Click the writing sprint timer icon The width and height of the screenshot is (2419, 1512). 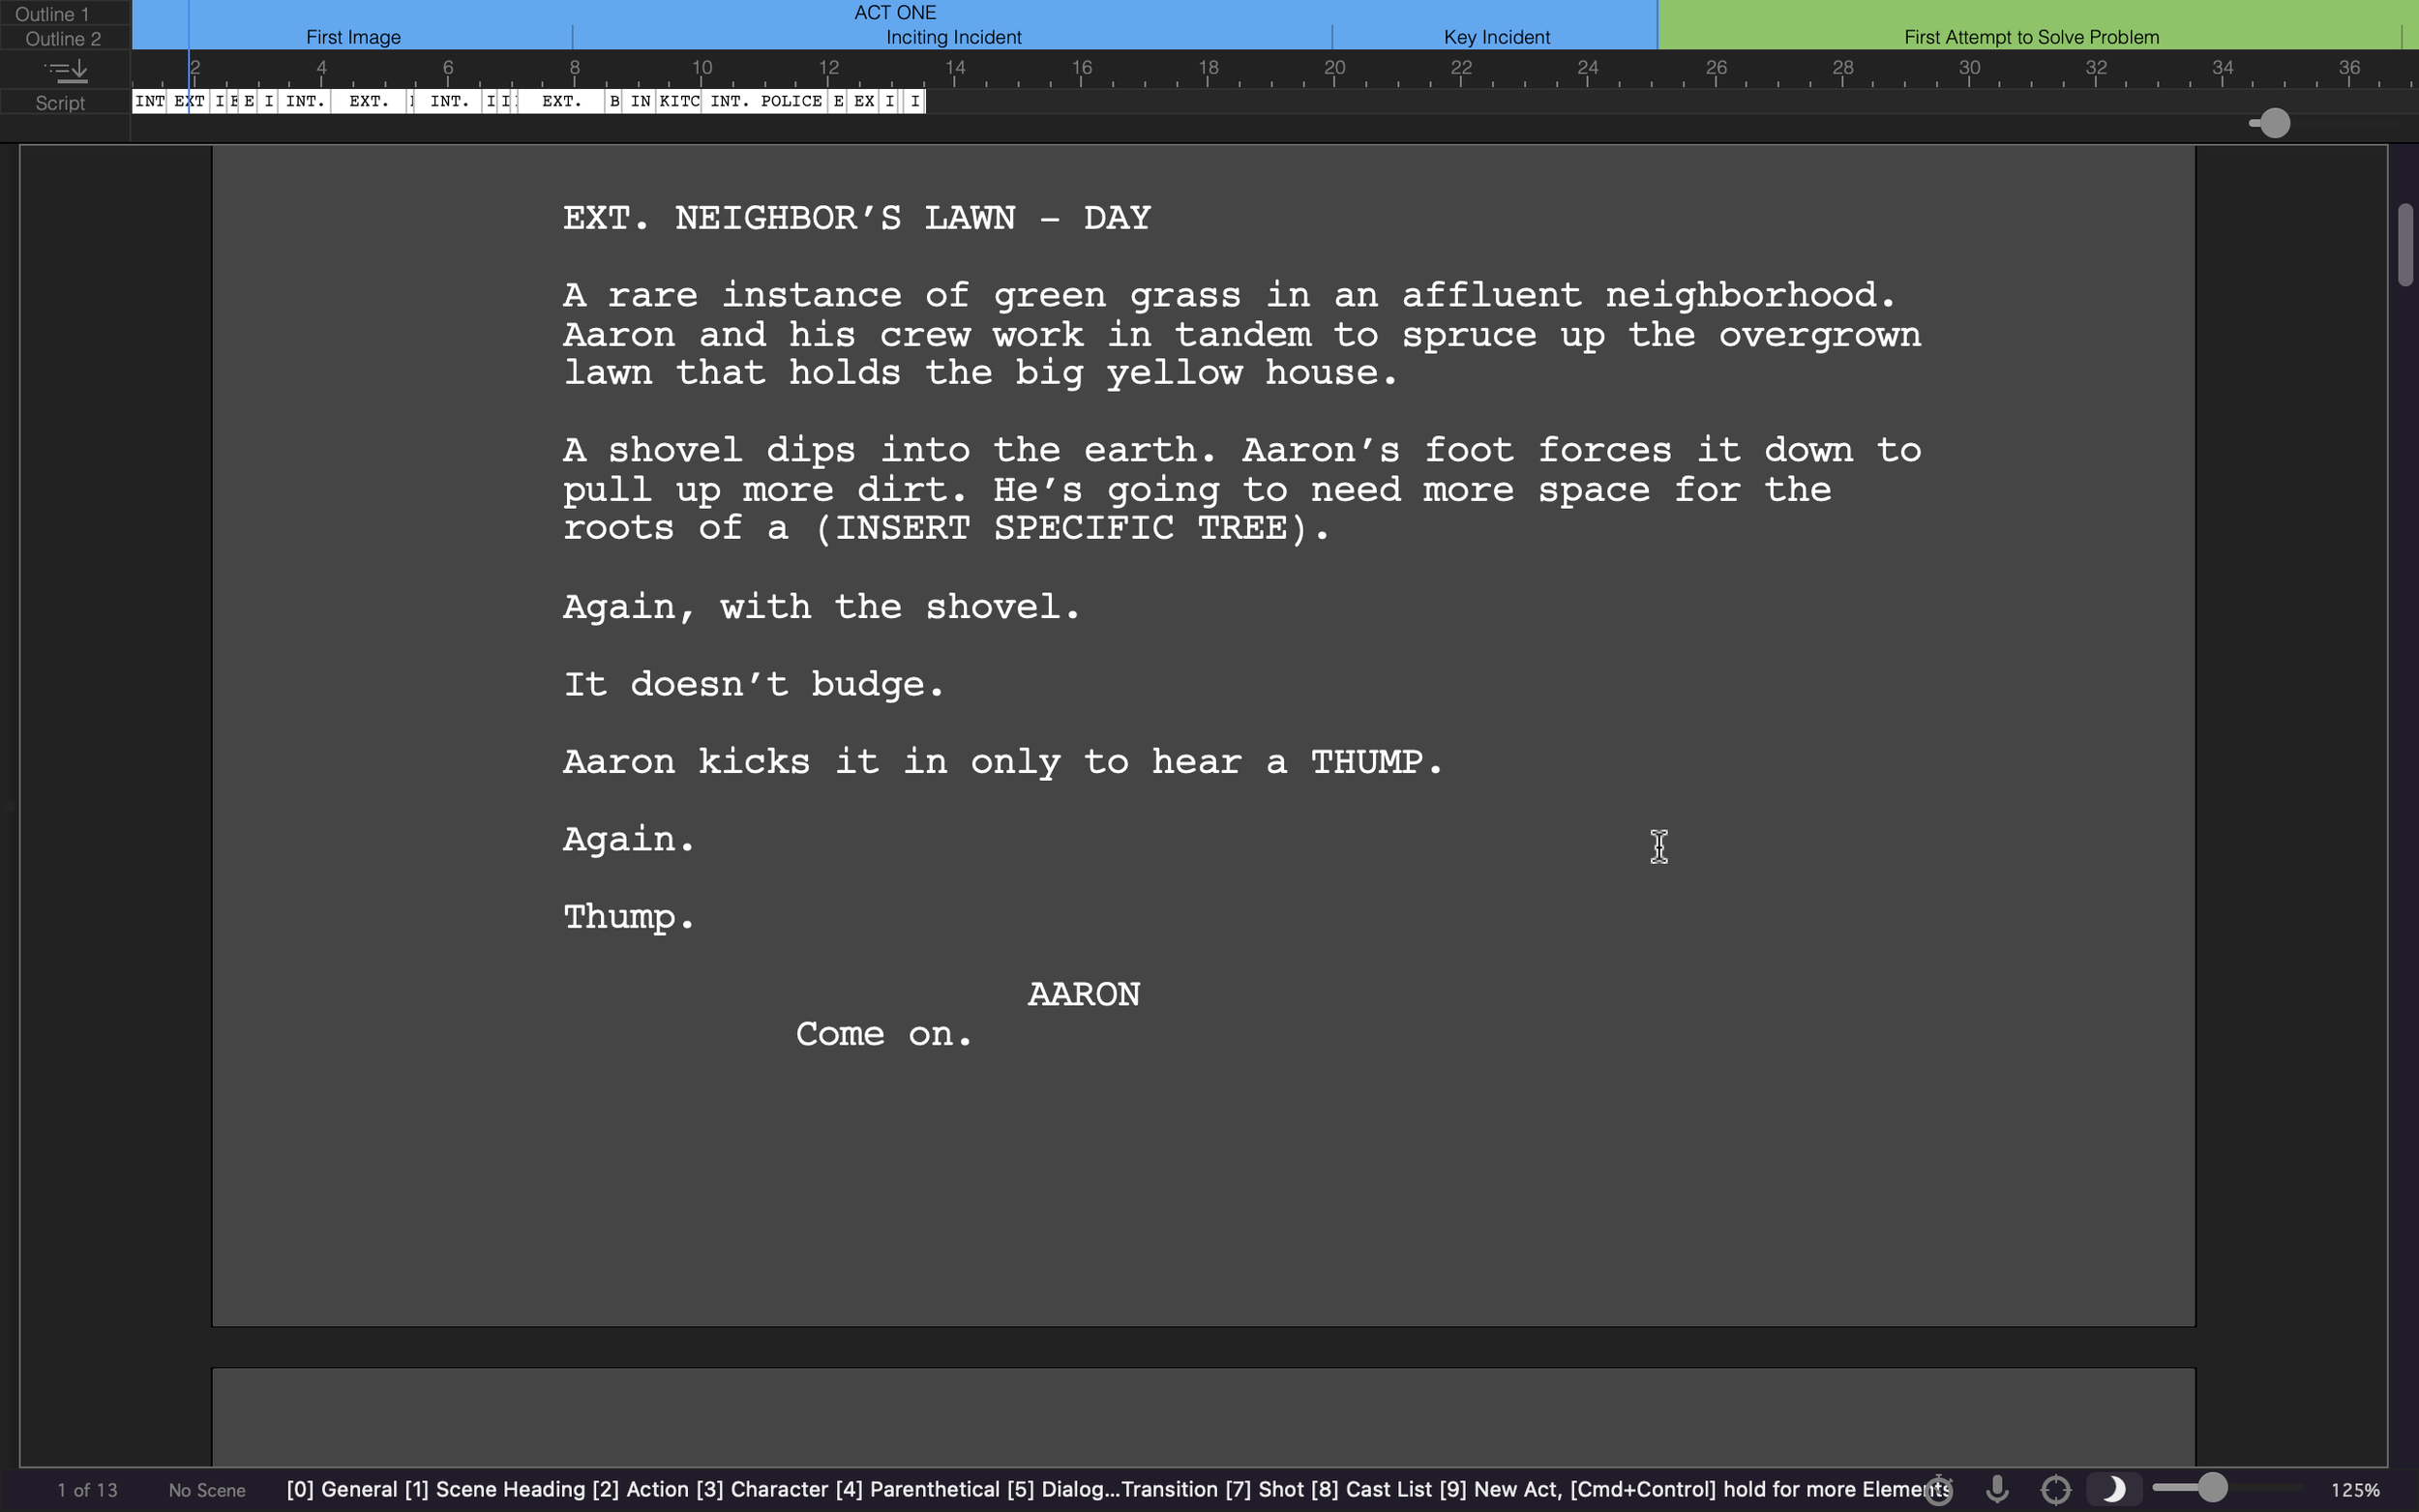(1938, 1489)
